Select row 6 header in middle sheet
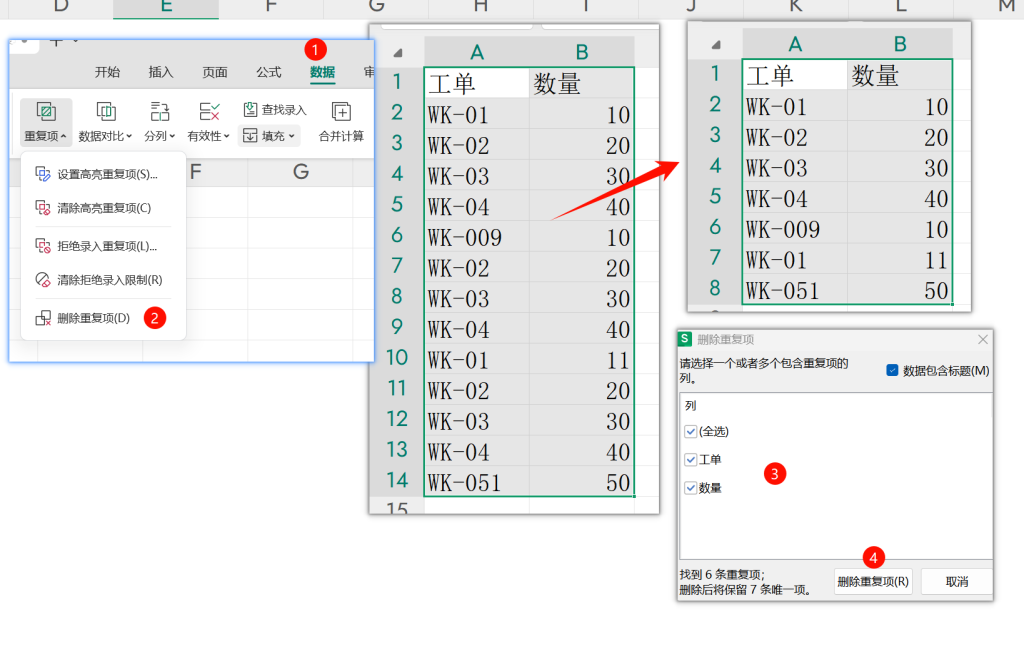This screenshot has height=645, width=1024. click(397, 236)
